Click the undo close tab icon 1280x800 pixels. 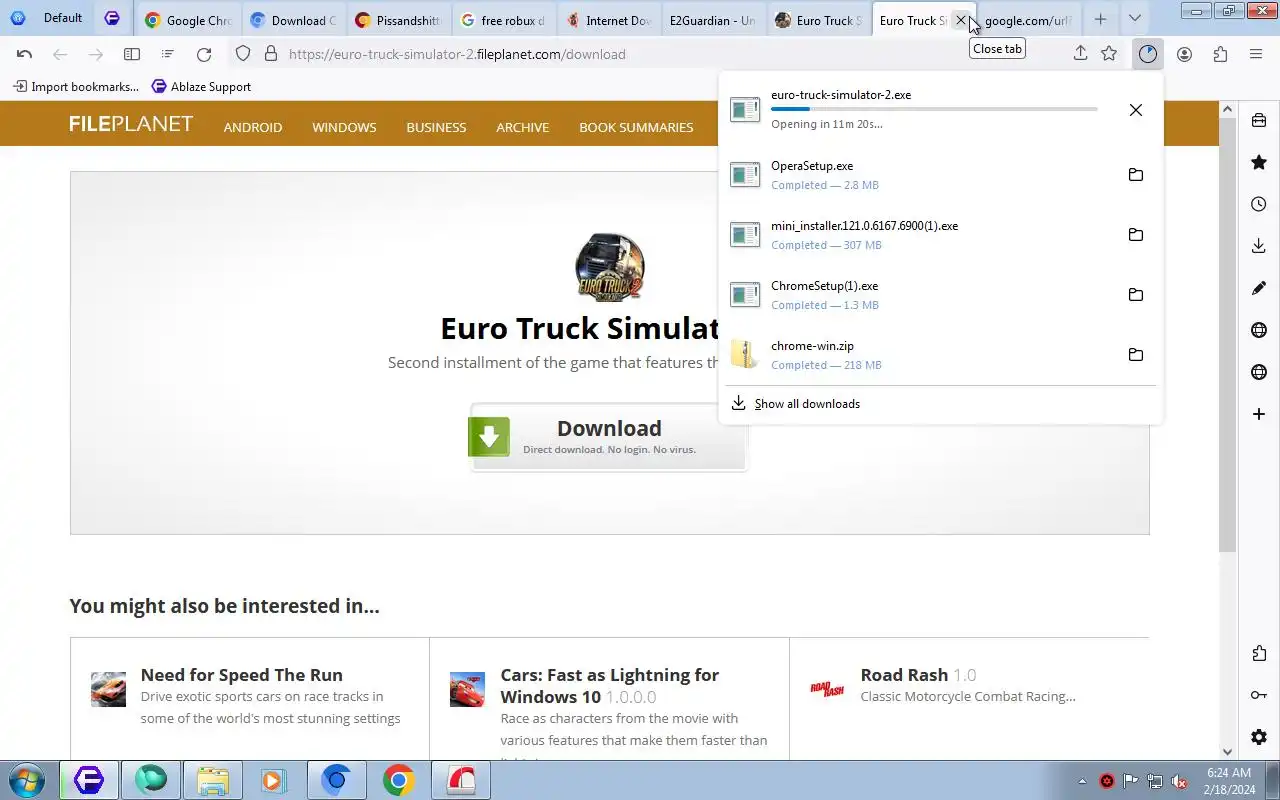(x=24, y=54)
